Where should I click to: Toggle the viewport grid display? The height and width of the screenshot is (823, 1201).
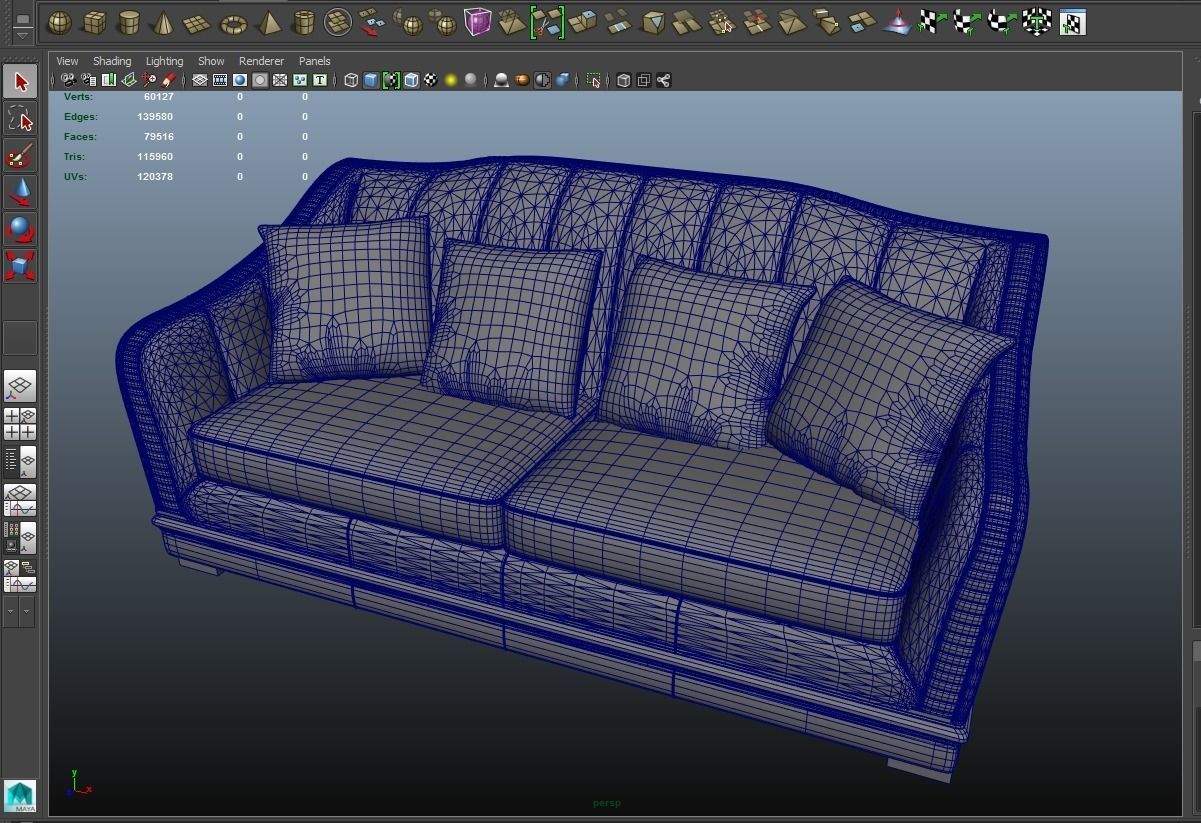click(x=200, y=80)
